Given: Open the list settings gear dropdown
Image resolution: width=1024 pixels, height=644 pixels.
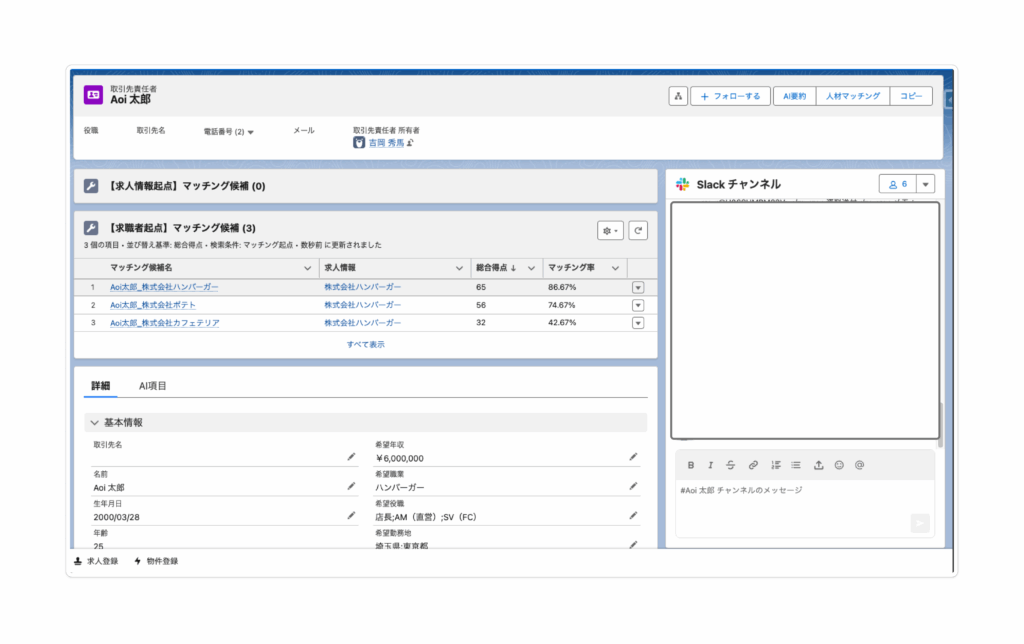Looking at the screenshot, I should (610, 230).
